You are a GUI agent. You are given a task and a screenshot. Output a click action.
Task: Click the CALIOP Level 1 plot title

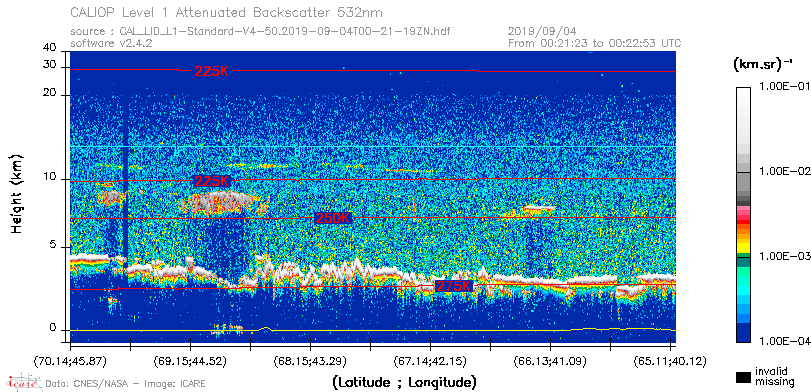click(x=227, y=12)
